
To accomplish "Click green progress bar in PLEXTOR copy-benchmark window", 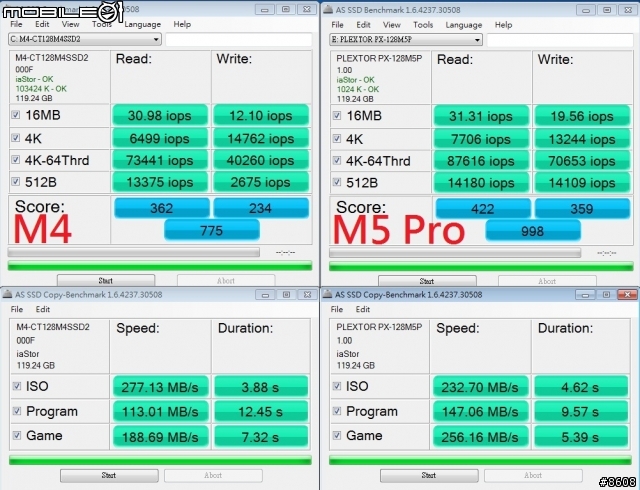I will click(480, 460).
